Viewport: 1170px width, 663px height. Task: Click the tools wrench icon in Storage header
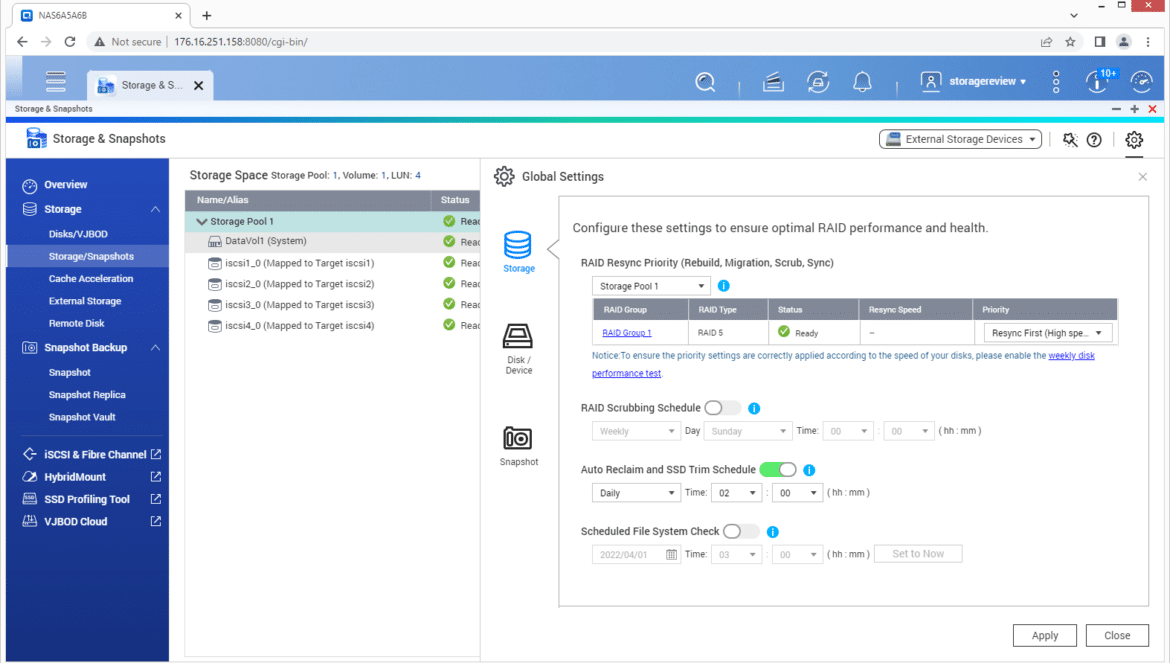pos(1070,139)
